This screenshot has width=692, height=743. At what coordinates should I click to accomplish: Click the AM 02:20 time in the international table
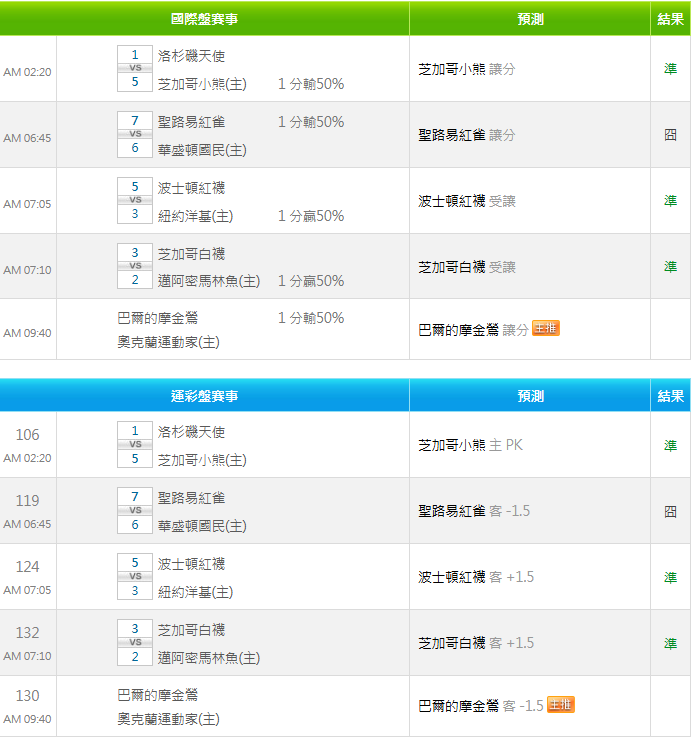click(27, 72)
